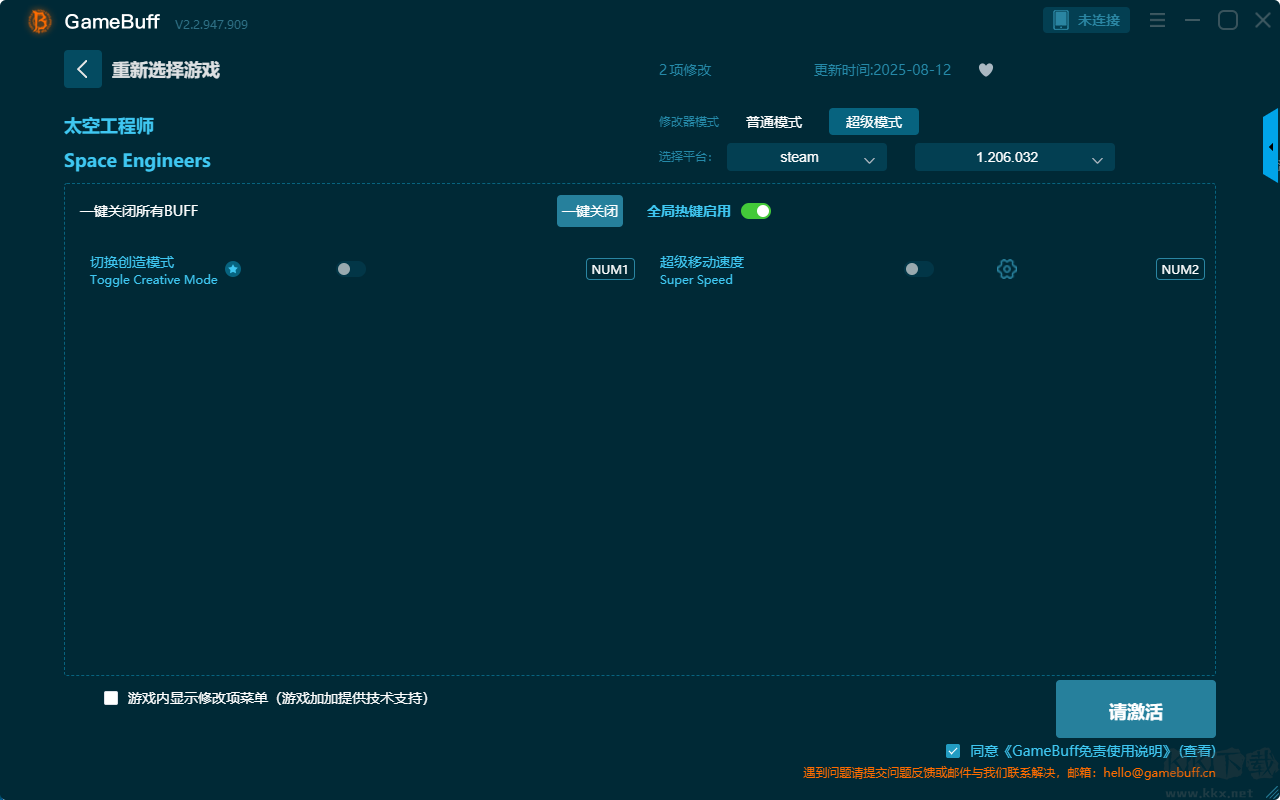The image size is (1280, 800).
Task: Click the 一键关闭 close-all button
Action: click(x=590, y=211)
